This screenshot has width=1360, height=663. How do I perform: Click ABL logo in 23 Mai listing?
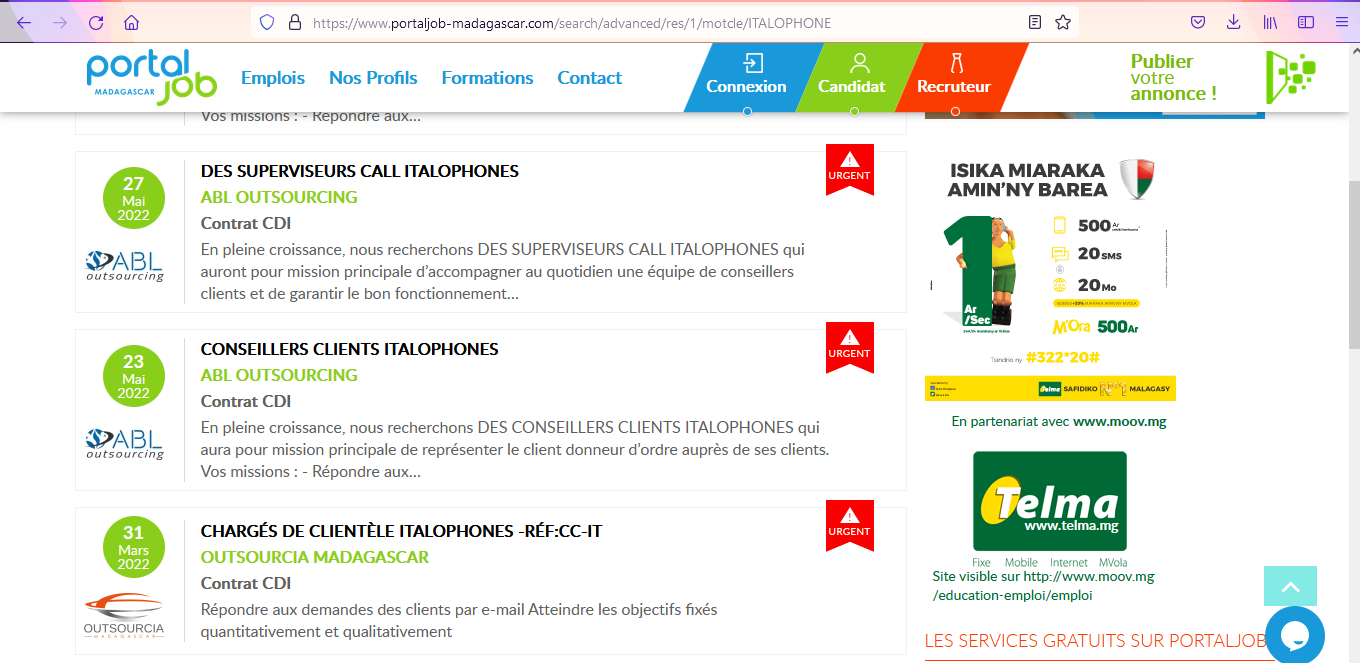125,443
